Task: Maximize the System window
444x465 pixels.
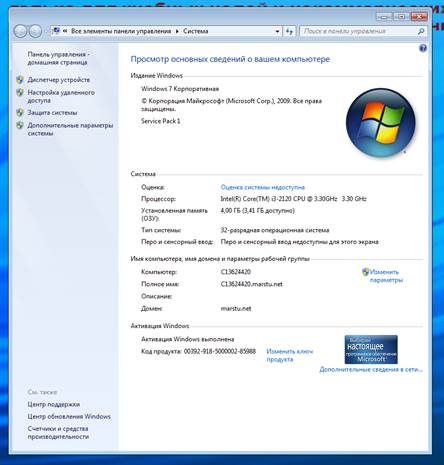Action: tap(402, 16)
